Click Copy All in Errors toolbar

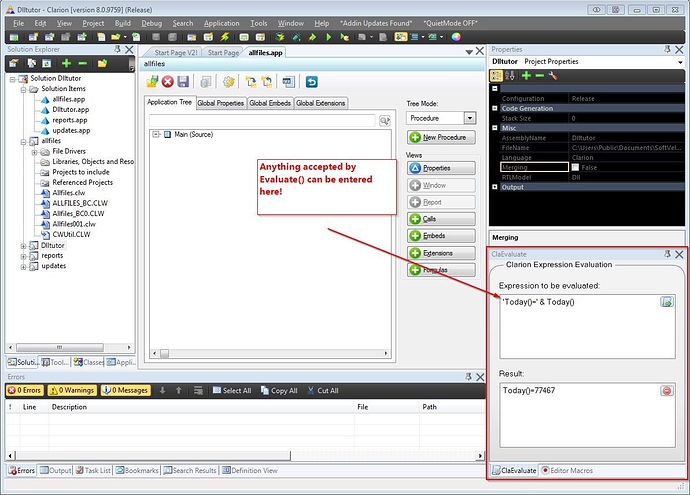click(x=279, y=390)
